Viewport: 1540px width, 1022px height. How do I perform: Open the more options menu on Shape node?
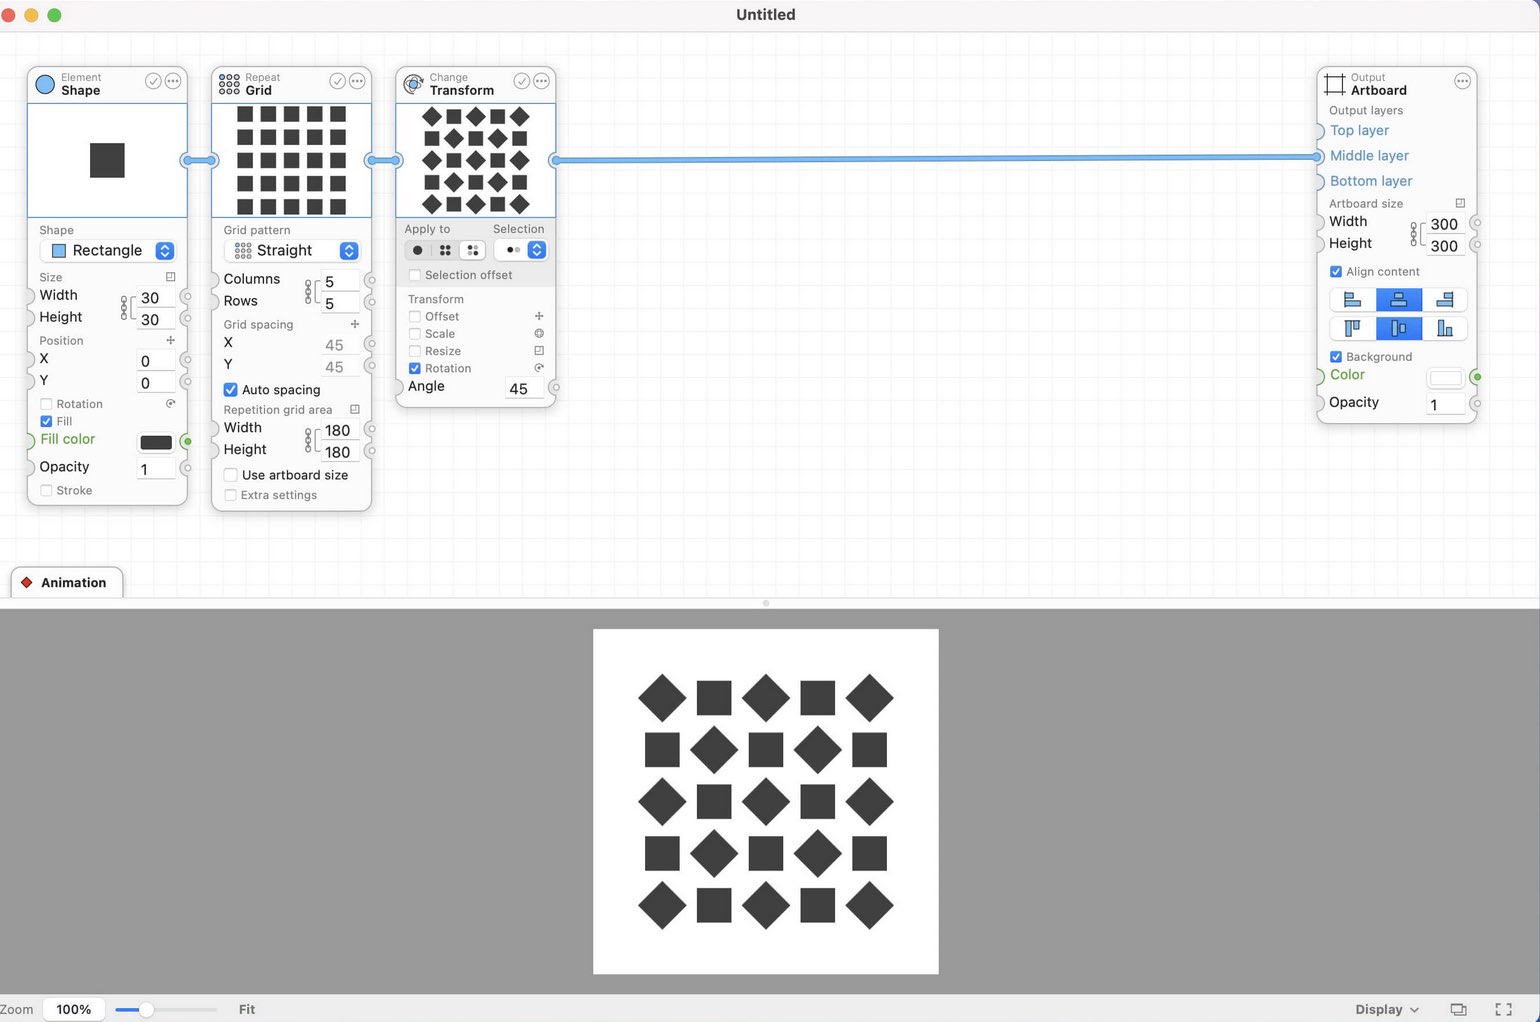[173, 81]
